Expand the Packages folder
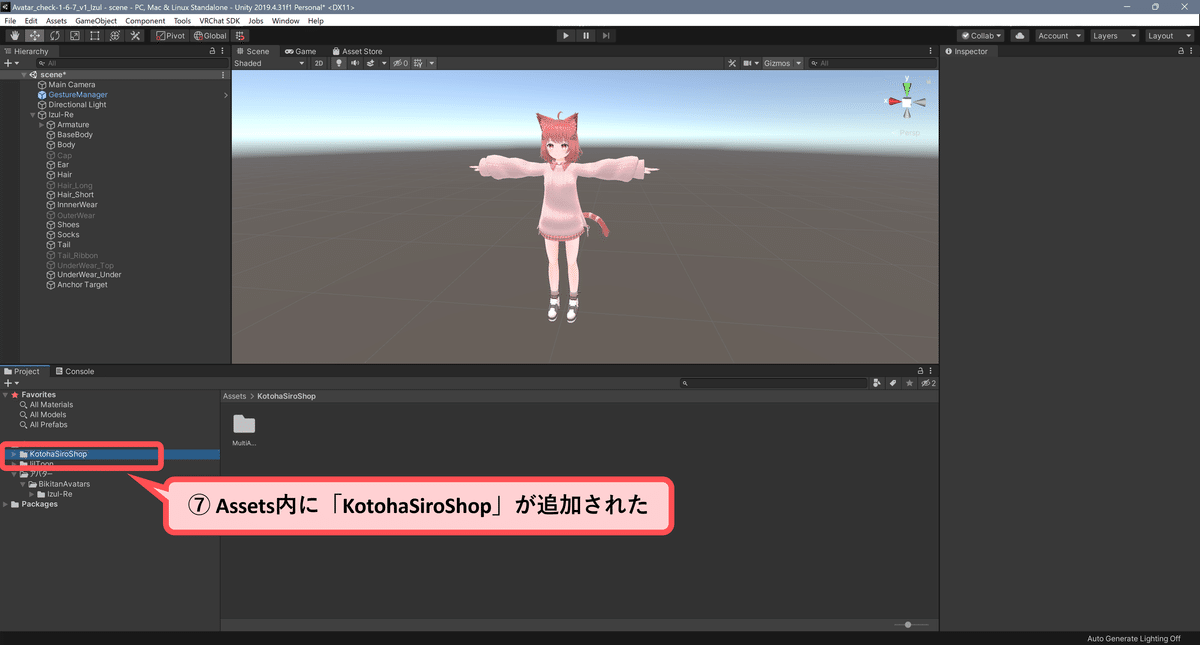 (x=5, y=504)
